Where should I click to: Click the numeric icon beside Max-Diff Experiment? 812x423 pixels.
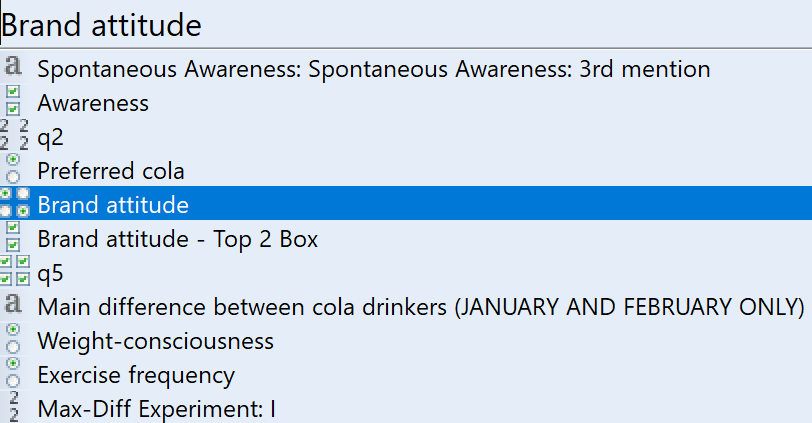pyautogui.click(x=13, y=406)
